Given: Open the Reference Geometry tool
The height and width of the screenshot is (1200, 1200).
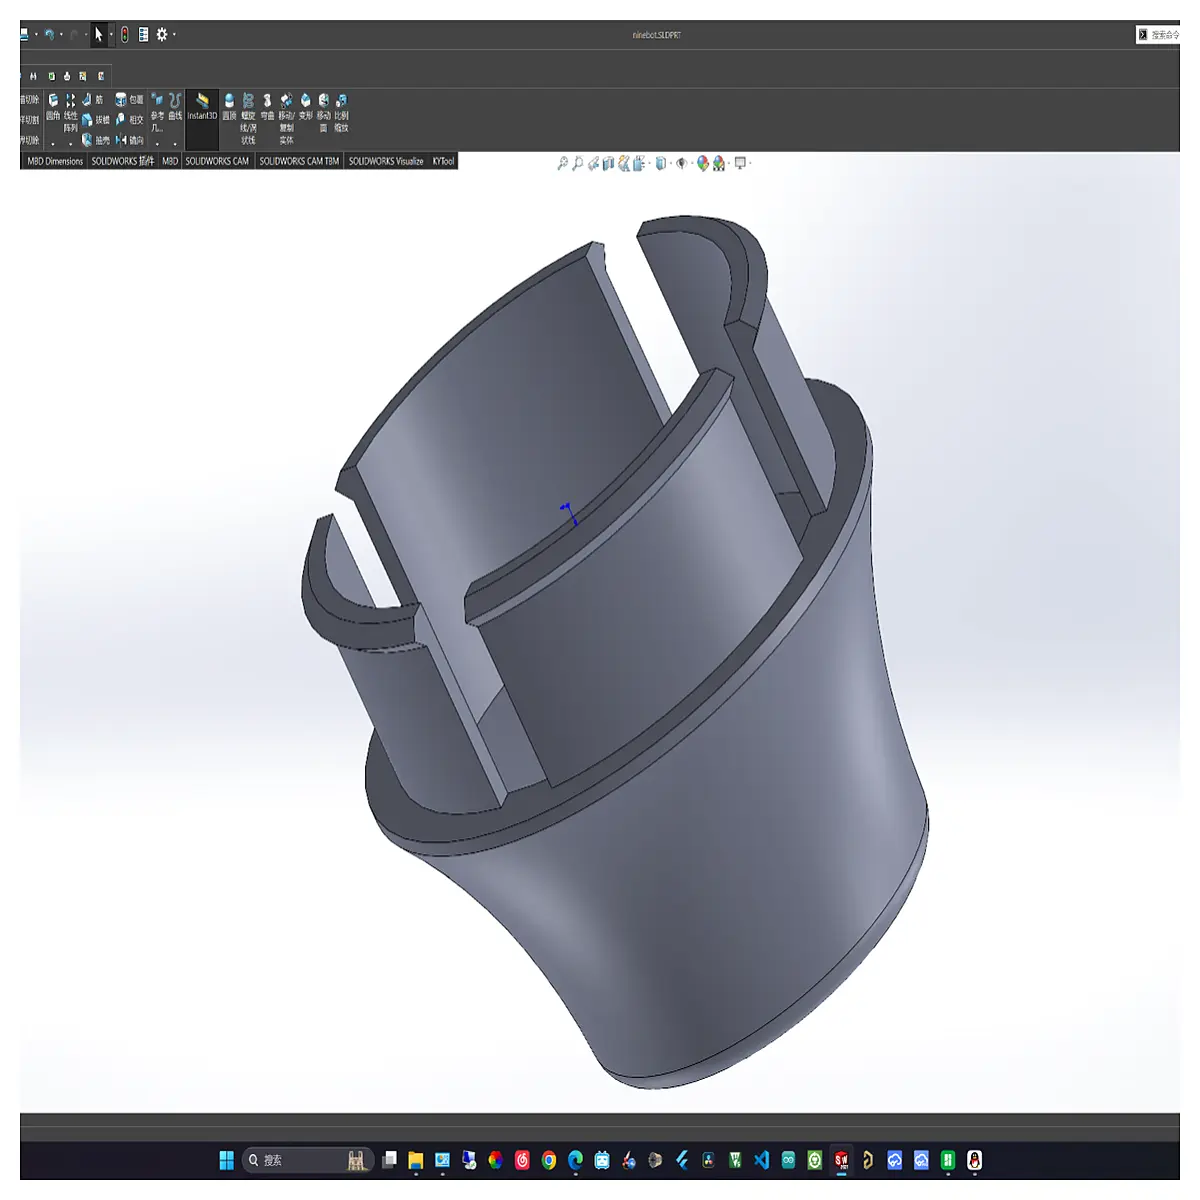Looking at the screenshot, I should [x=157, y=113].
